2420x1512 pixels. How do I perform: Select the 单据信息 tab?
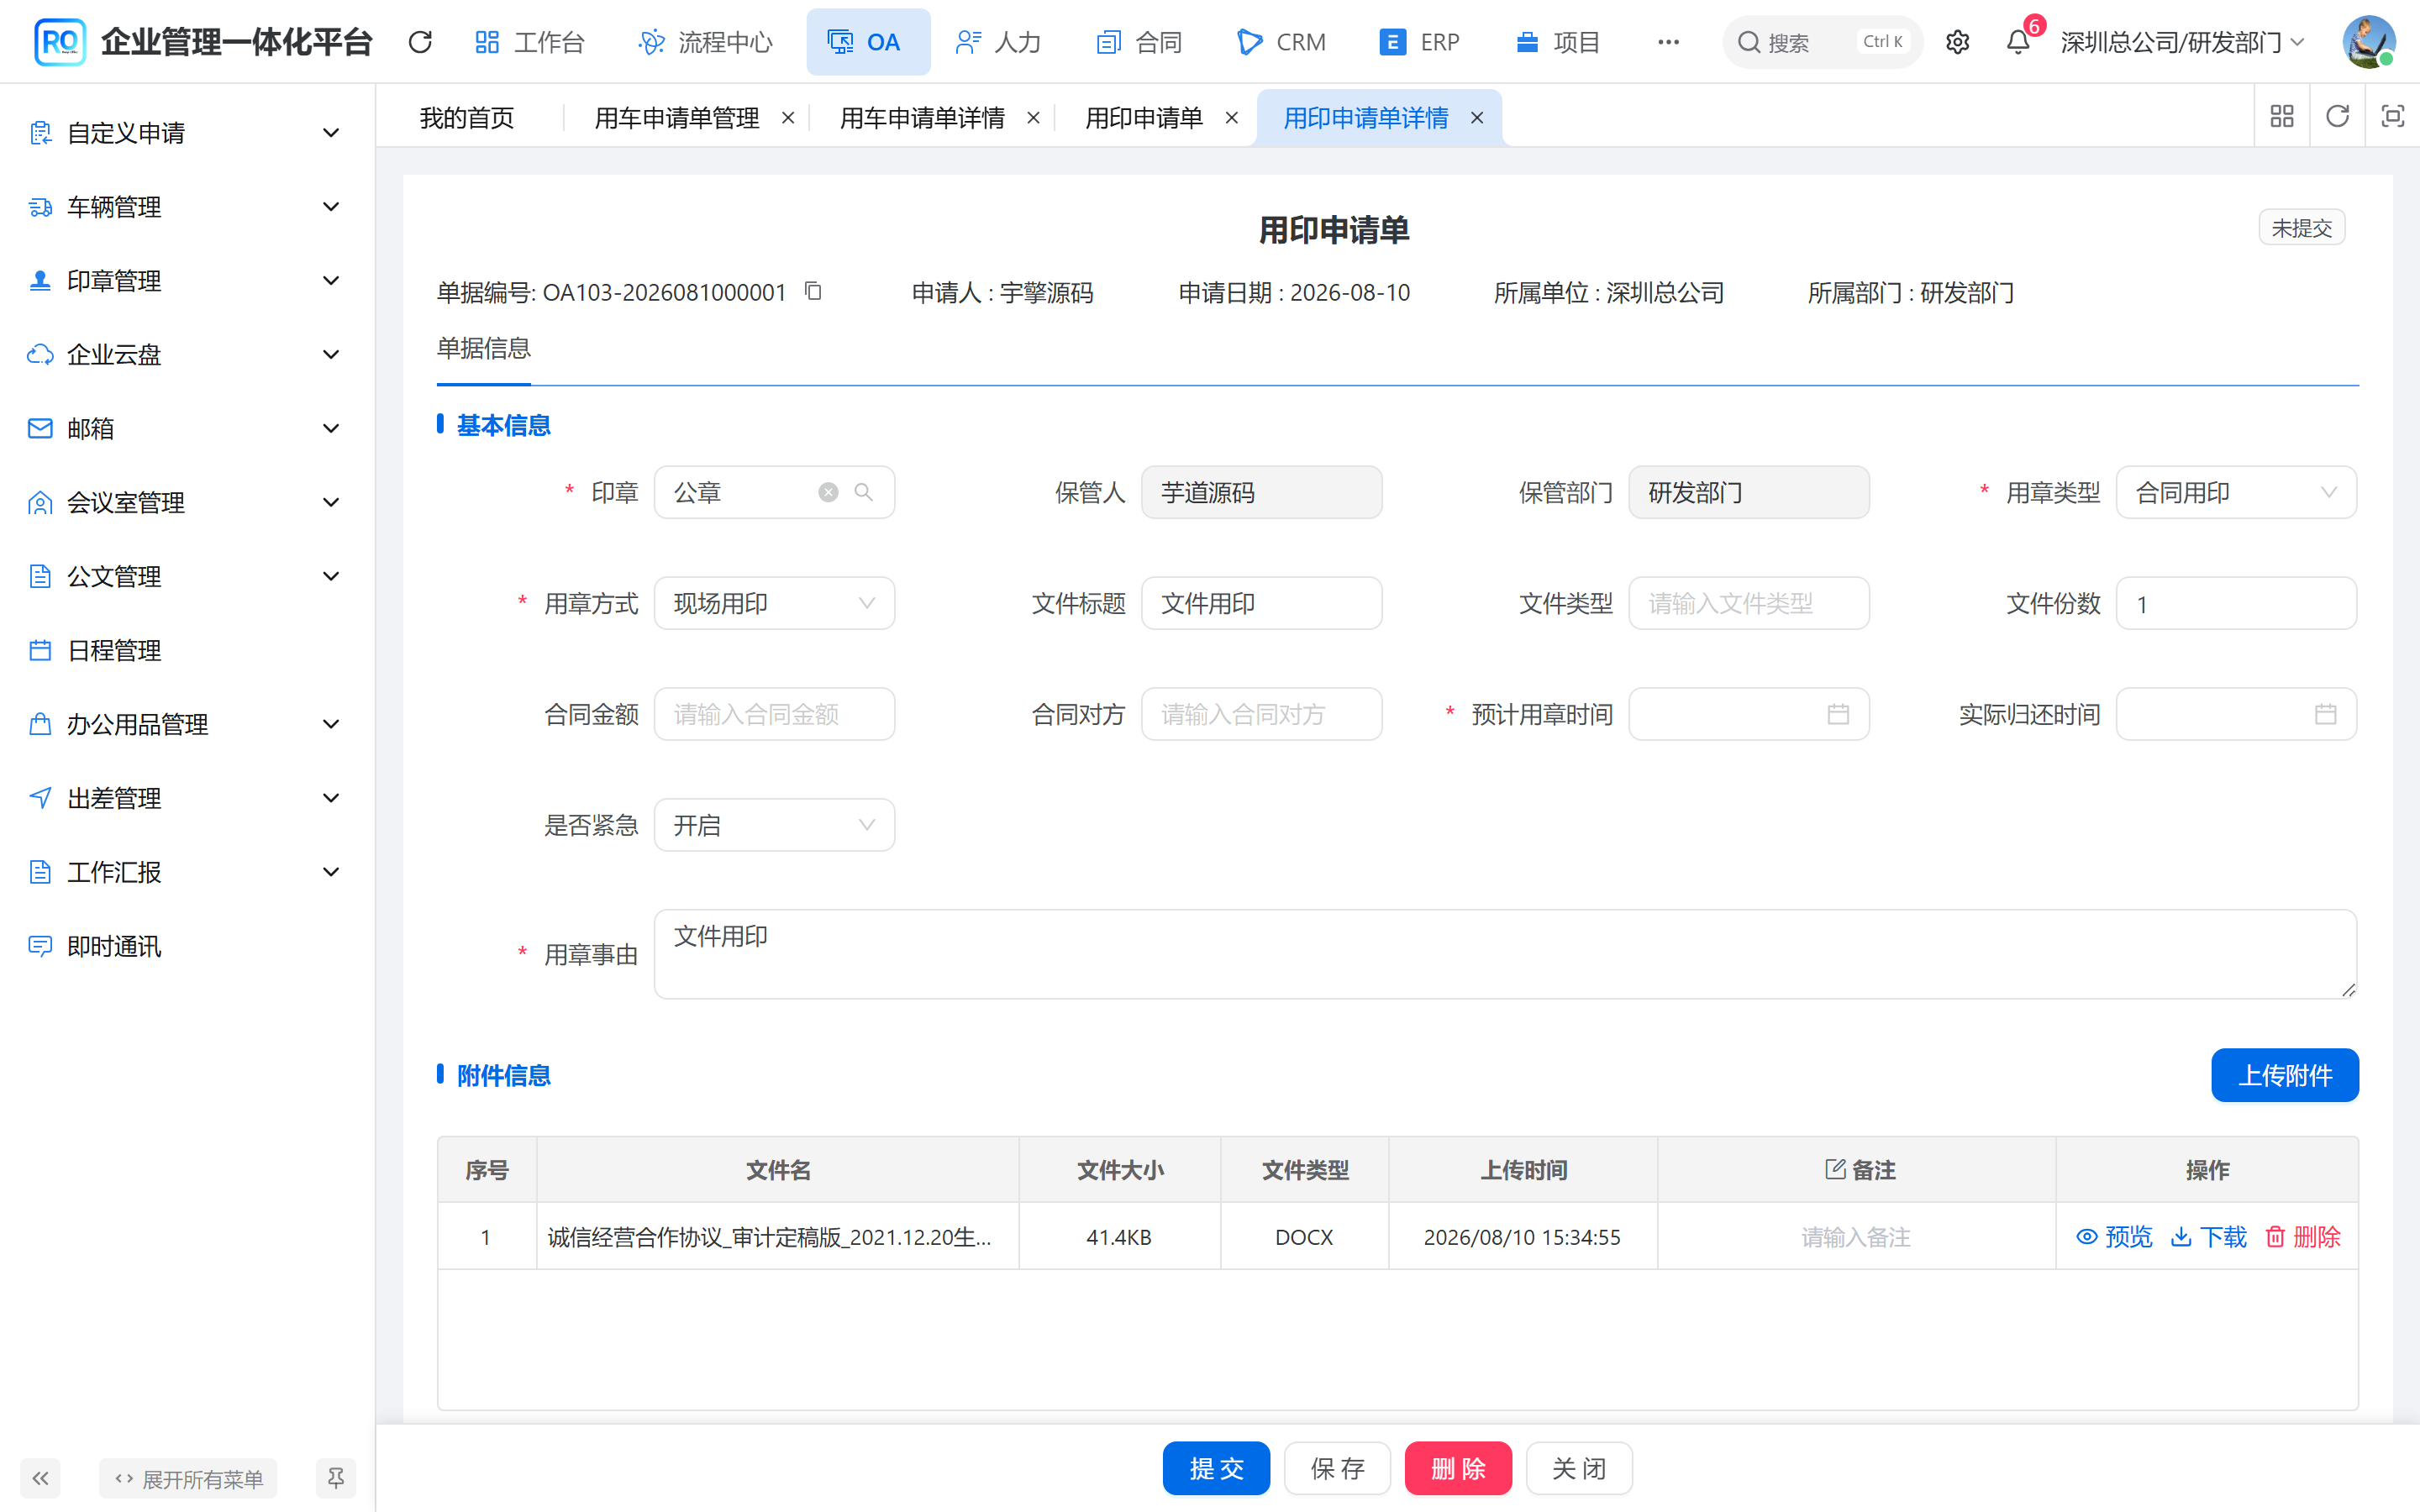[x=484, y=348]
